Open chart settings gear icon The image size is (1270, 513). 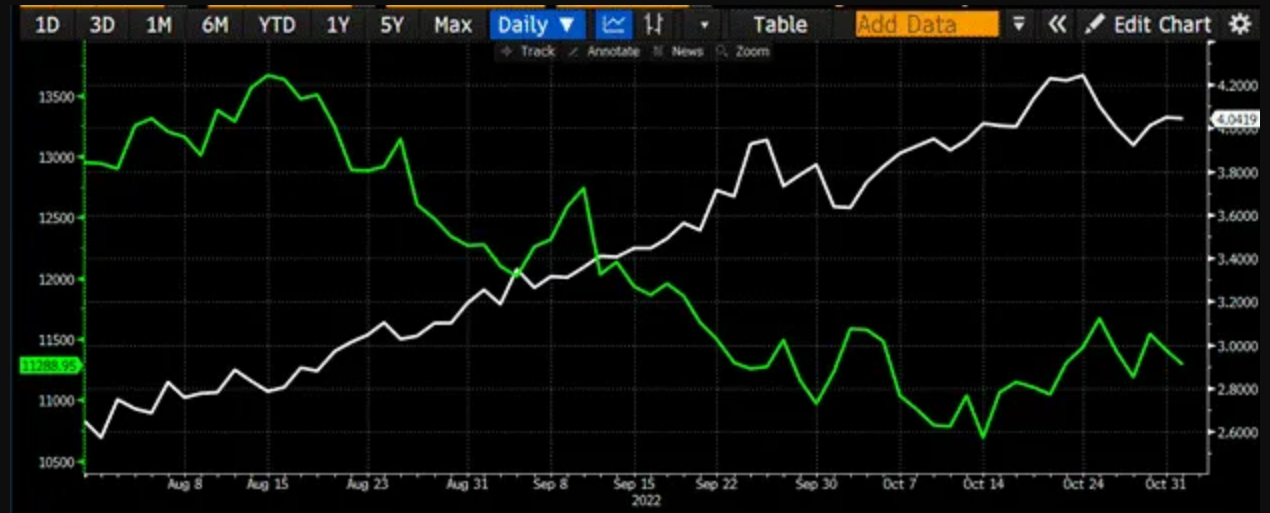tap(1240, 24)
